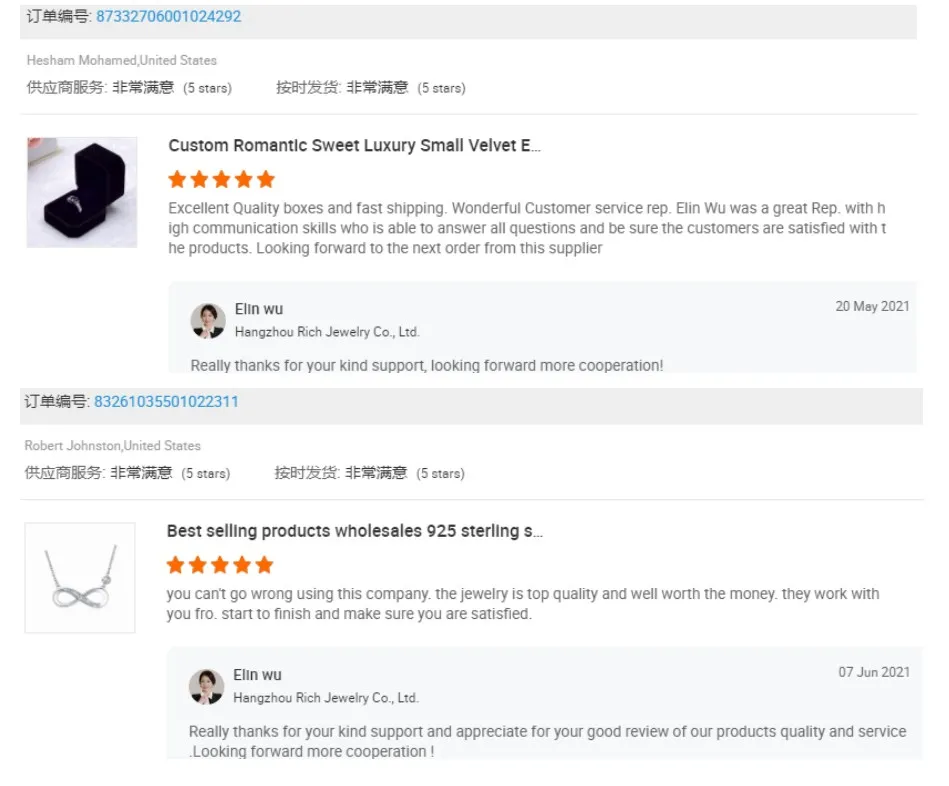The image size is (949, 786).
Task: Click Hangzhou Rich Jewelry Co. in first reply
Action: click(x=327, y=332)
